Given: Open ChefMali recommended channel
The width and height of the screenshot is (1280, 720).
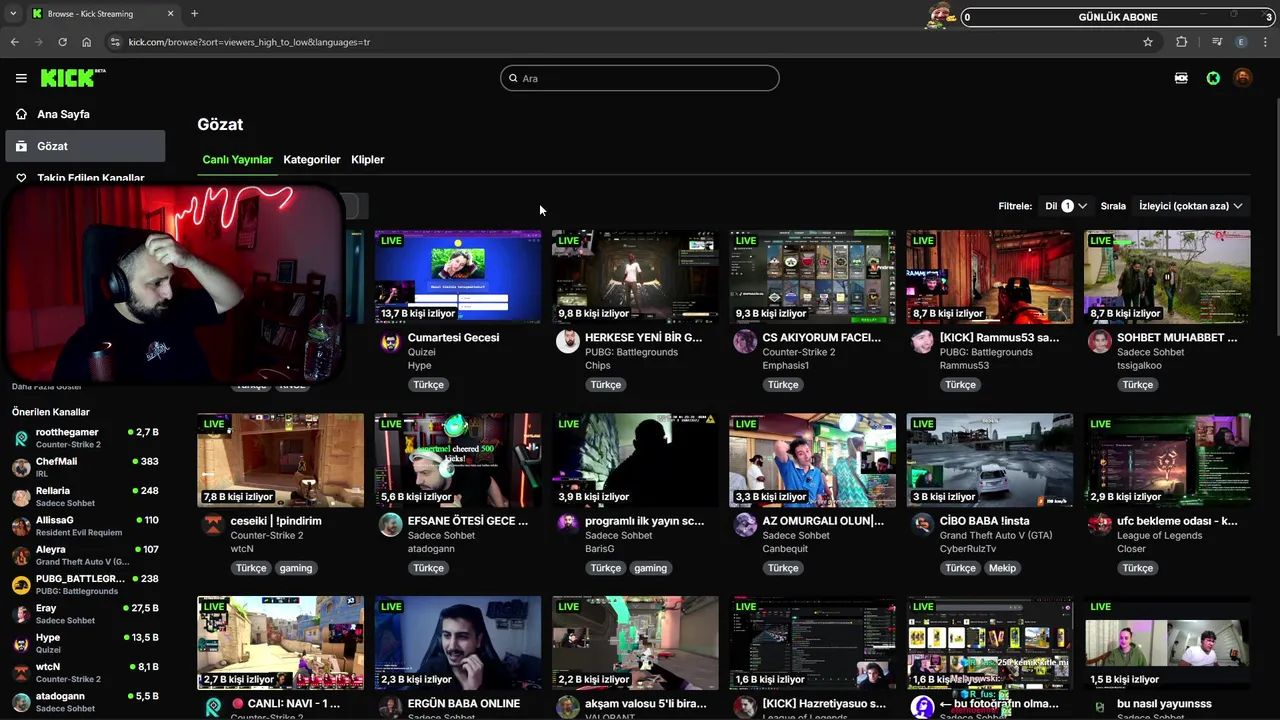Looking at the screenshot, I should (85, 467).
